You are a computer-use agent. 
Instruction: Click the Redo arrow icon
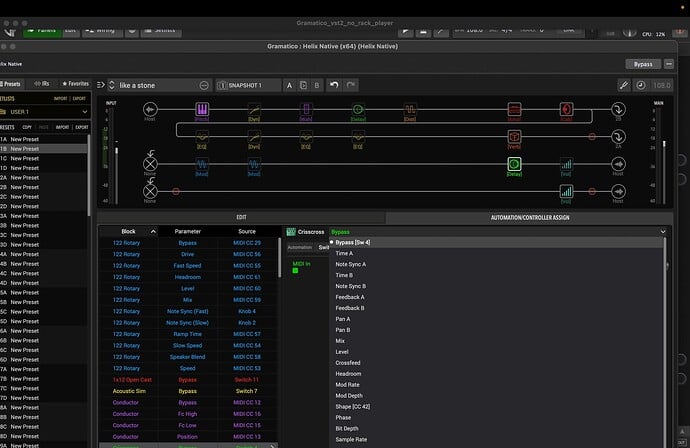tap(351, 85)
